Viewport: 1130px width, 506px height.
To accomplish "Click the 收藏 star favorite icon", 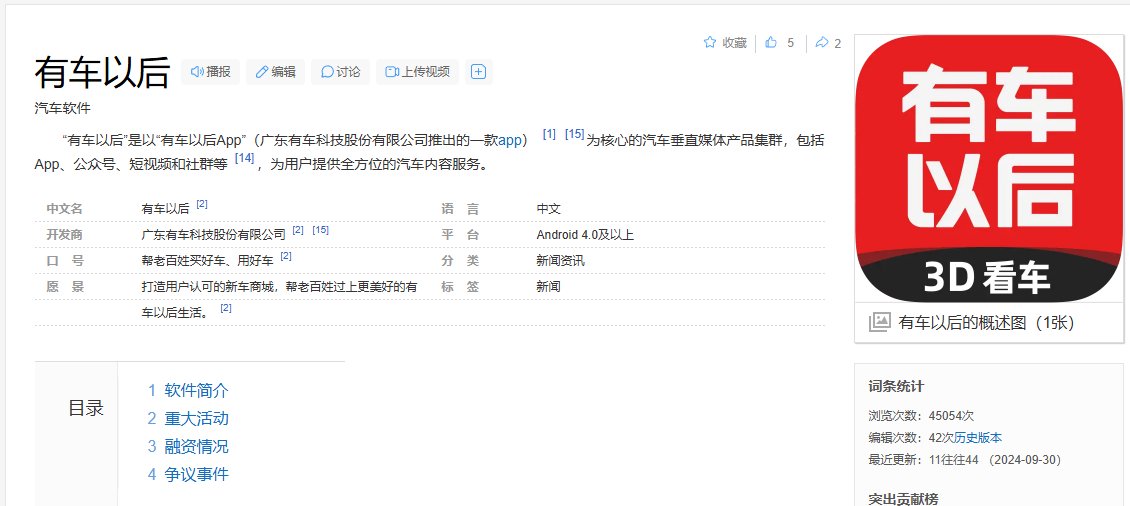I will (710, 43).
